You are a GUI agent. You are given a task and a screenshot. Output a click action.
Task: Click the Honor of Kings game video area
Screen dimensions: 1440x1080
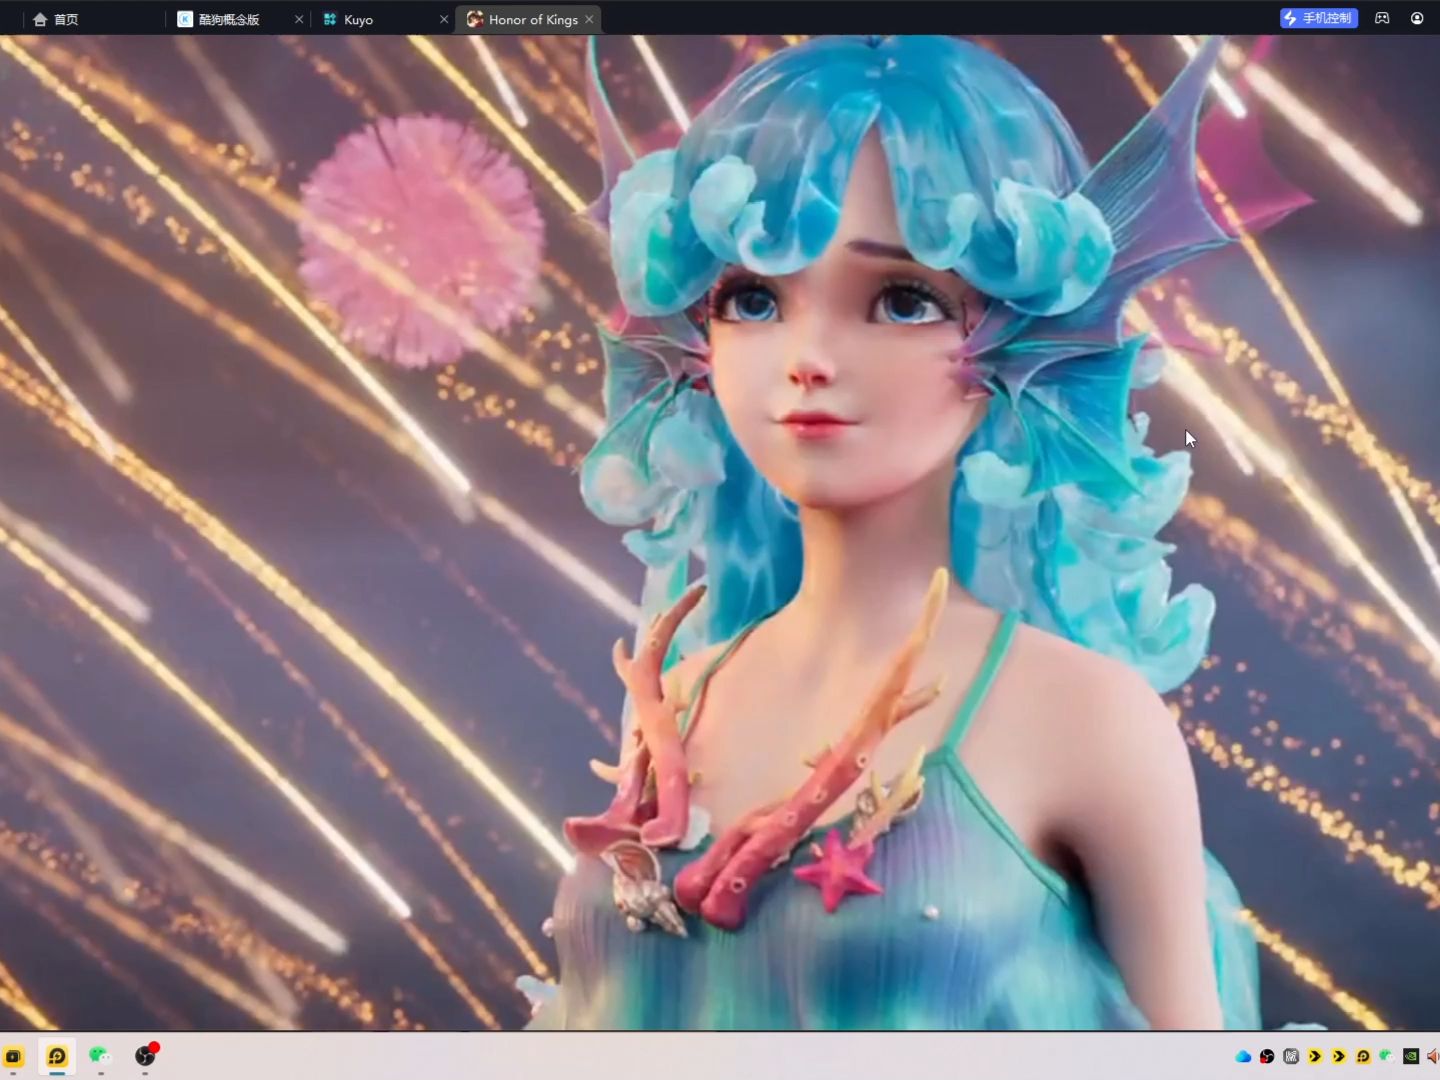pyautogui.click(x=720, y=533)
